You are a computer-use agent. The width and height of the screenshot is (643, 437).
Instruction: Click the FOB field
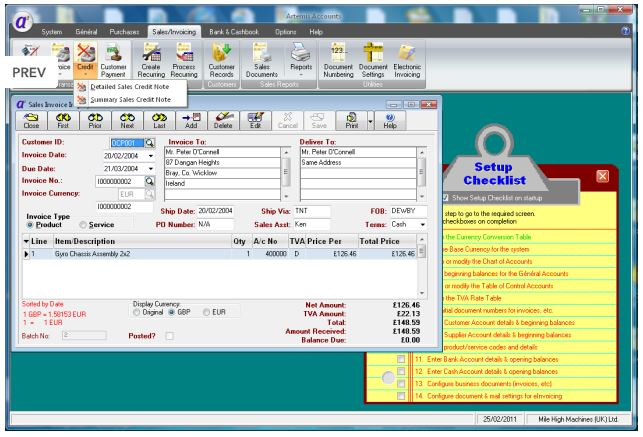[x=408, y=211]
